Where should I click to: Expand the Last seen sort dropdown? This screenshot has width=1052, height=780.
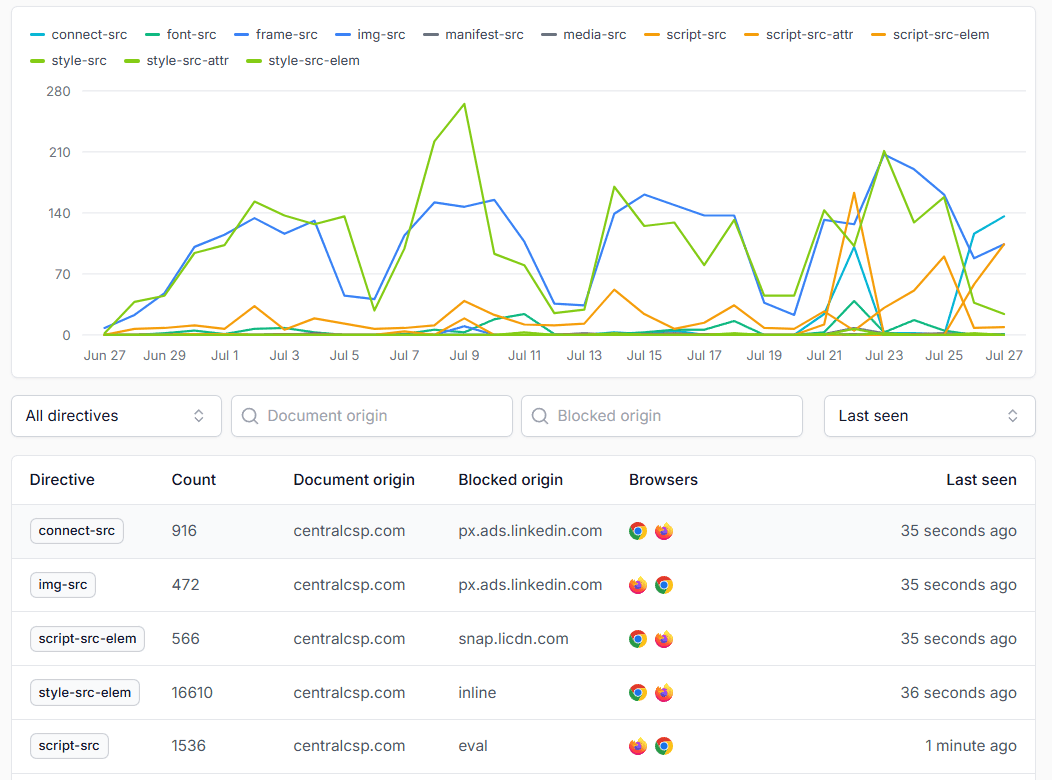929,416
